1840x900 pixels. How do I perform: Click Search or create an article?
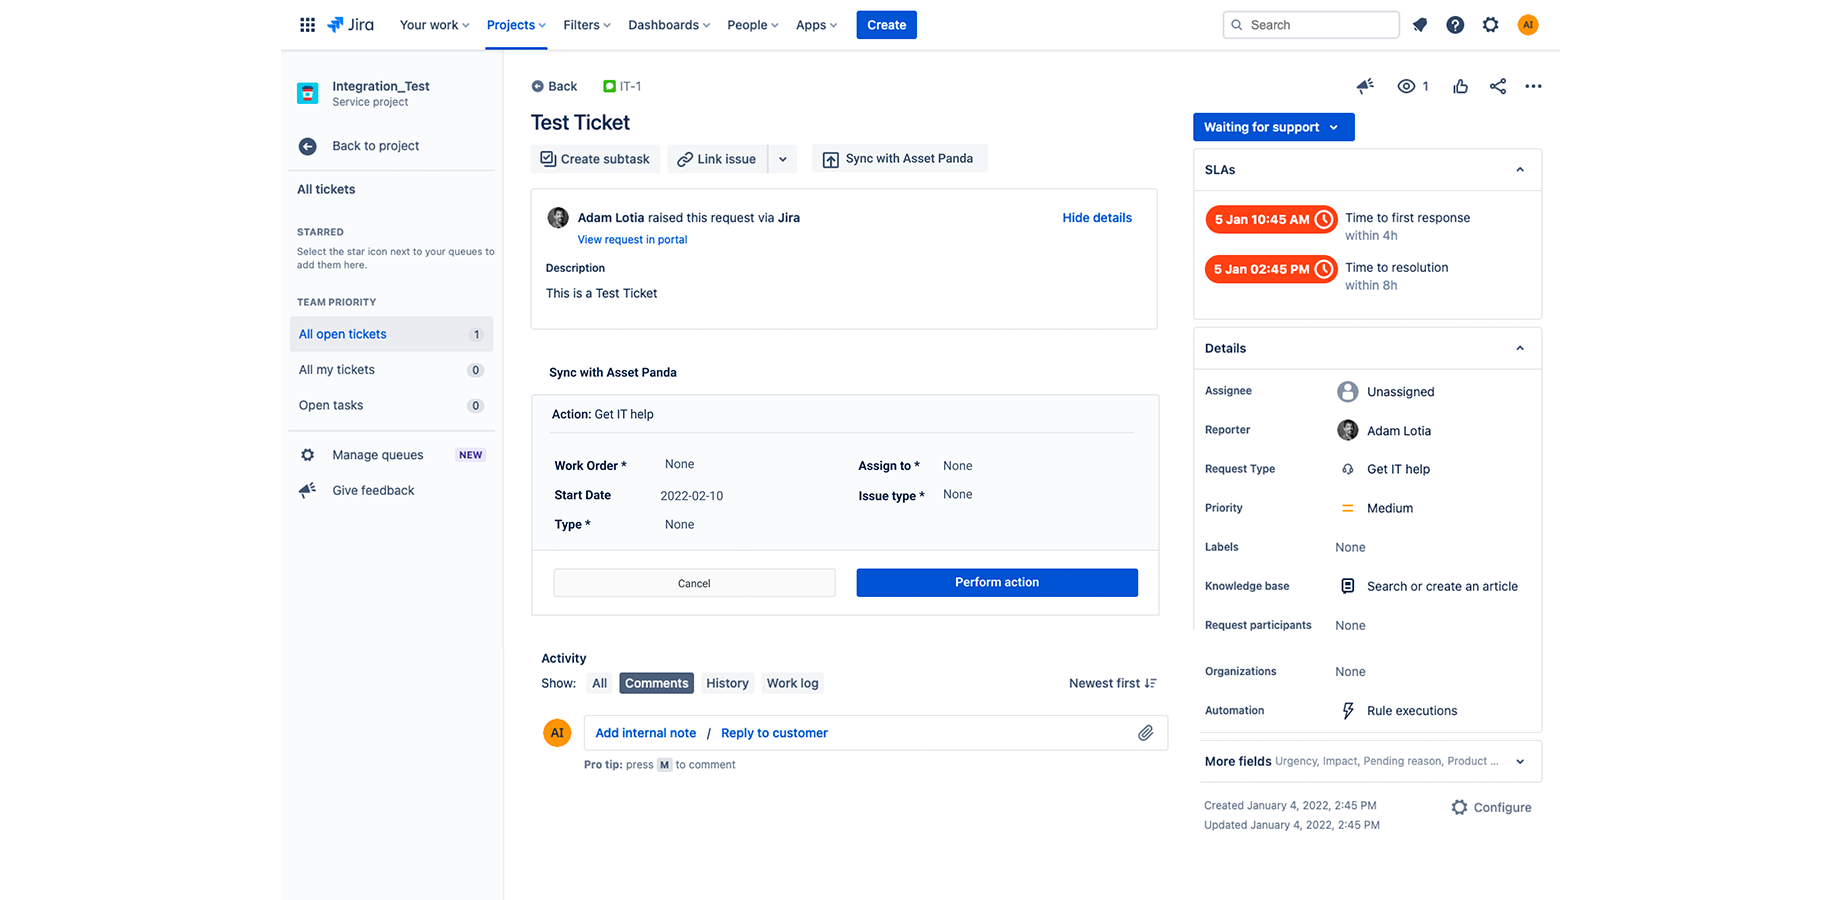pos(1442,586)
